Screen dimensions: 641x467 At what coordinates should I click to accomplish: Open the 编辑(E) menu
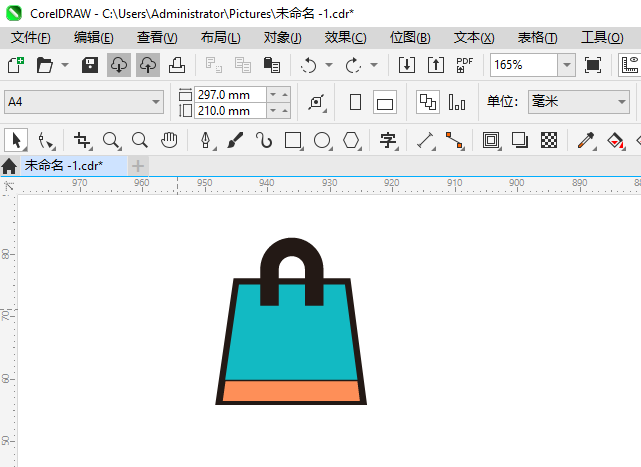[94, 38]
